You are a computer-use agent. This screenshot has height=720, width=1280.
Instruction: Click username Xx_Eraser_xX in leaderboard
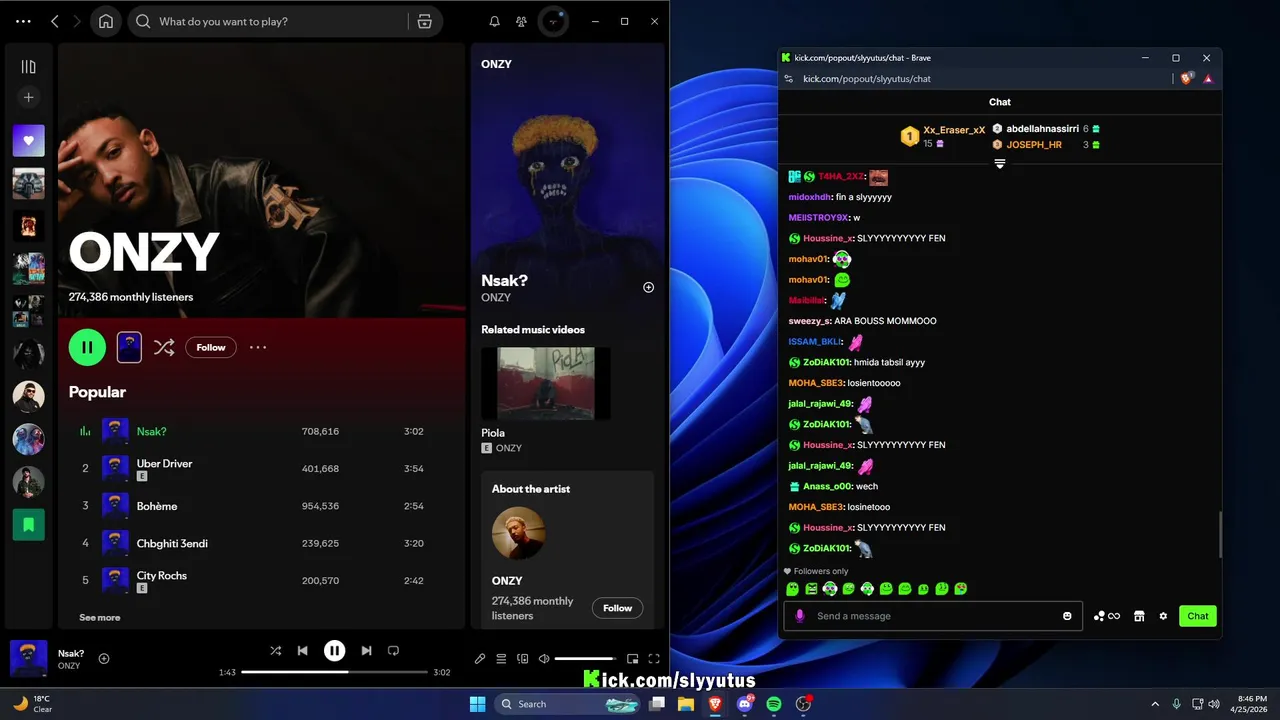(x=954, y=130)
